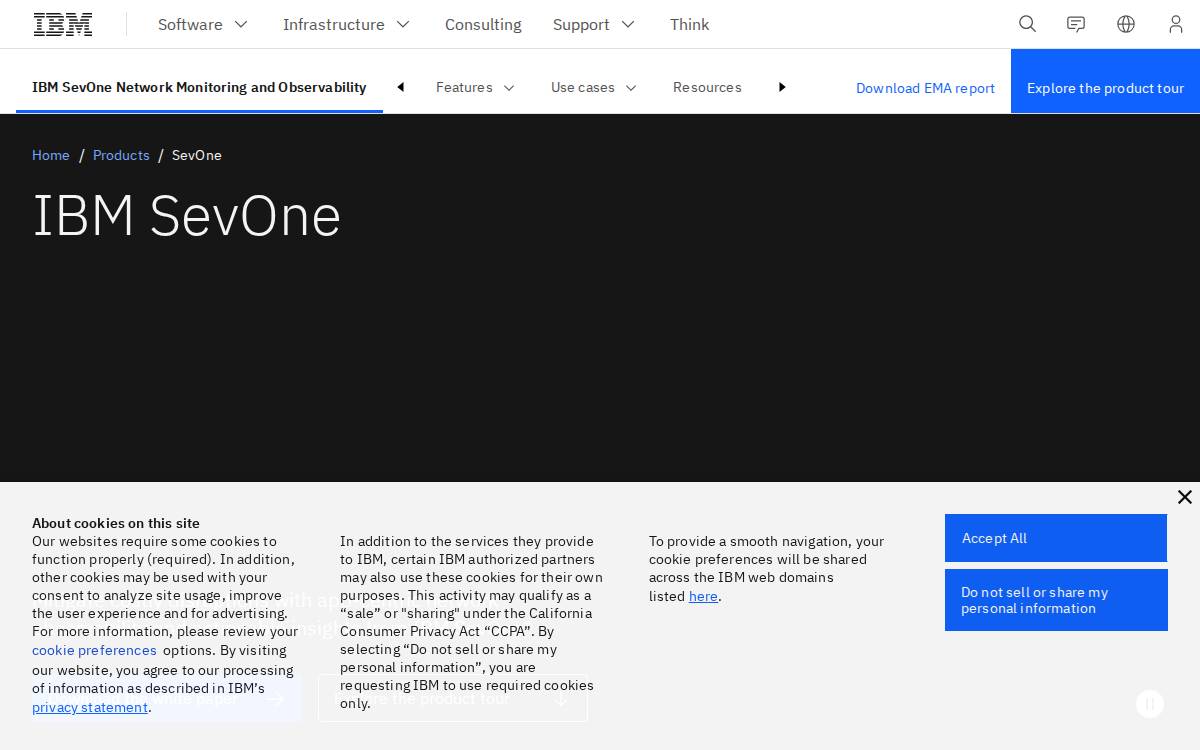Click 'About cookies on this site' heading
The width and height of the screenshot is (1200, 750).
tap(116, 523)
